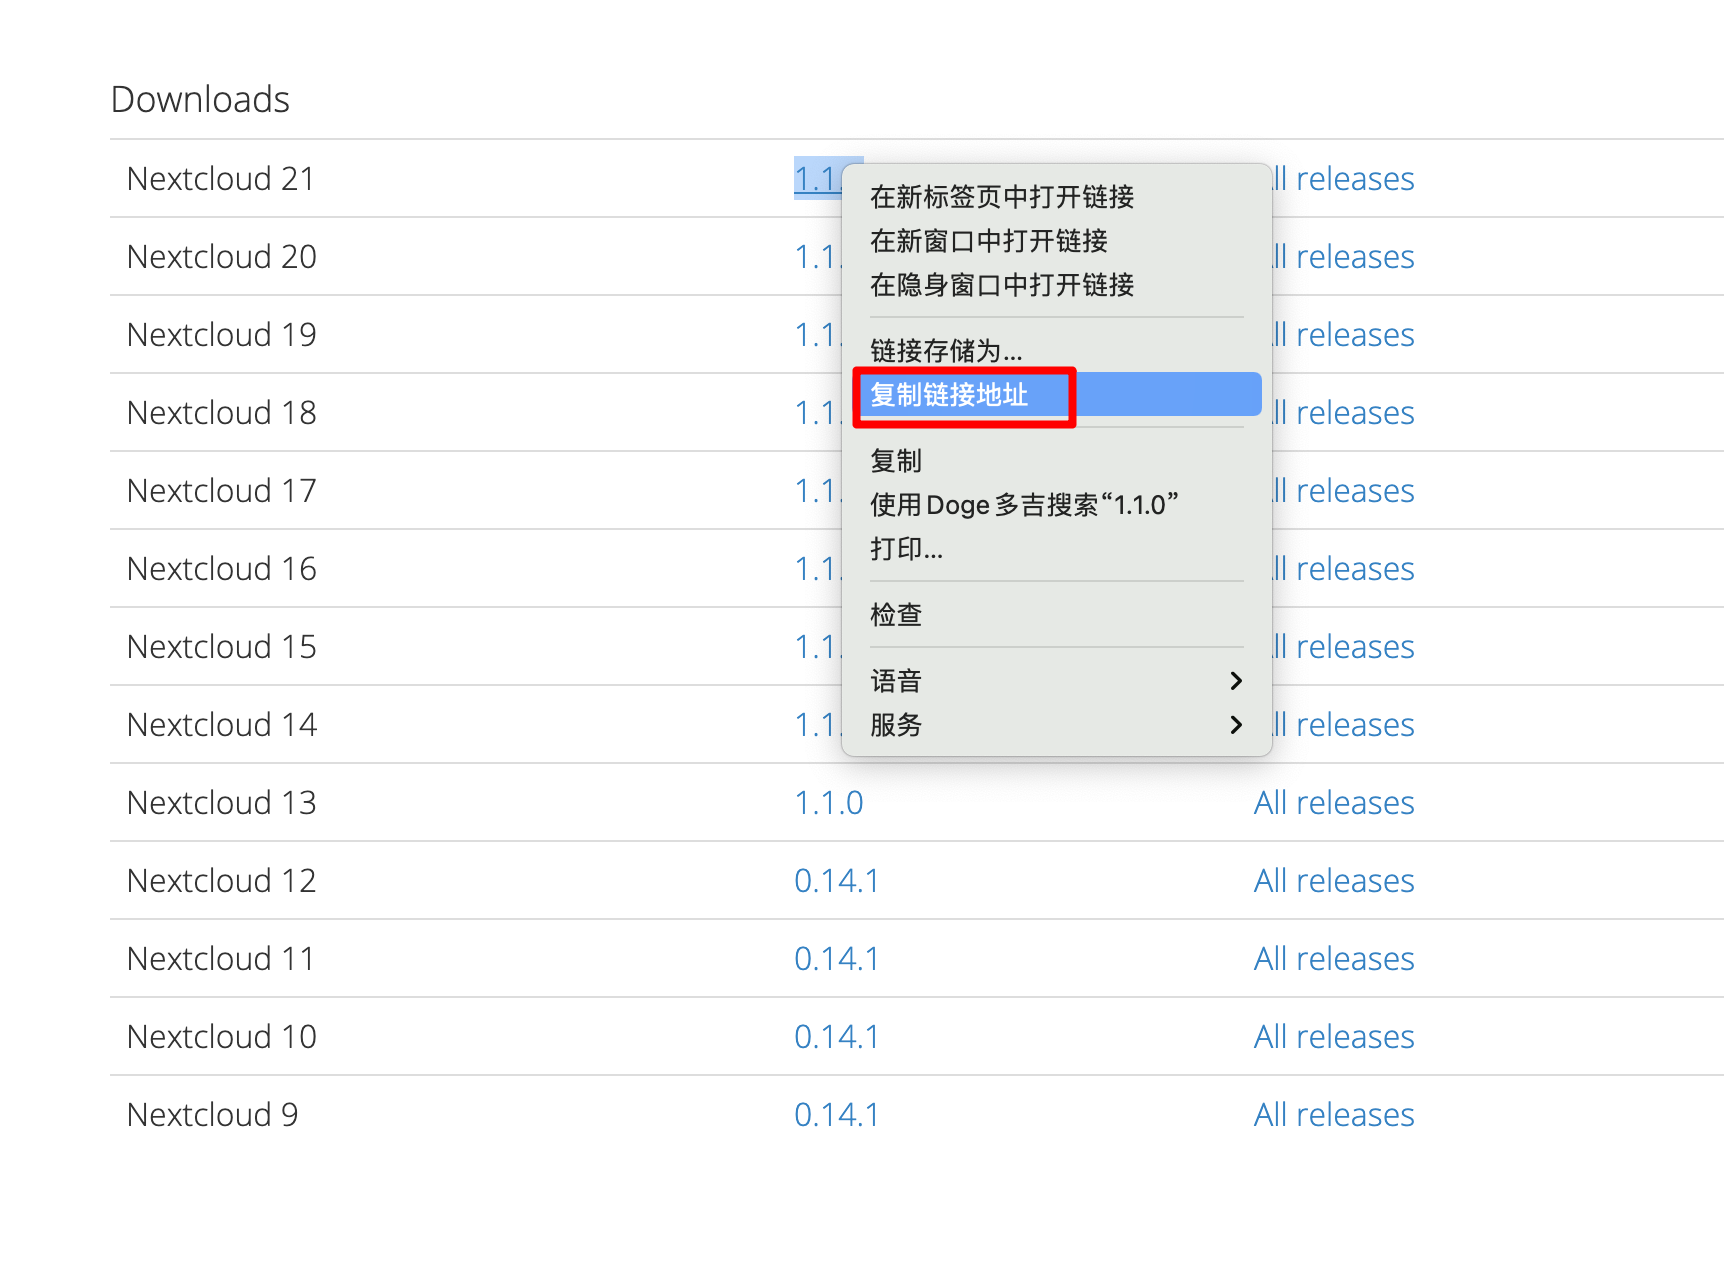
Task: Click the 'Nextcloud 9' row label
Action: pyautogui.click(x=213, y=1115)
